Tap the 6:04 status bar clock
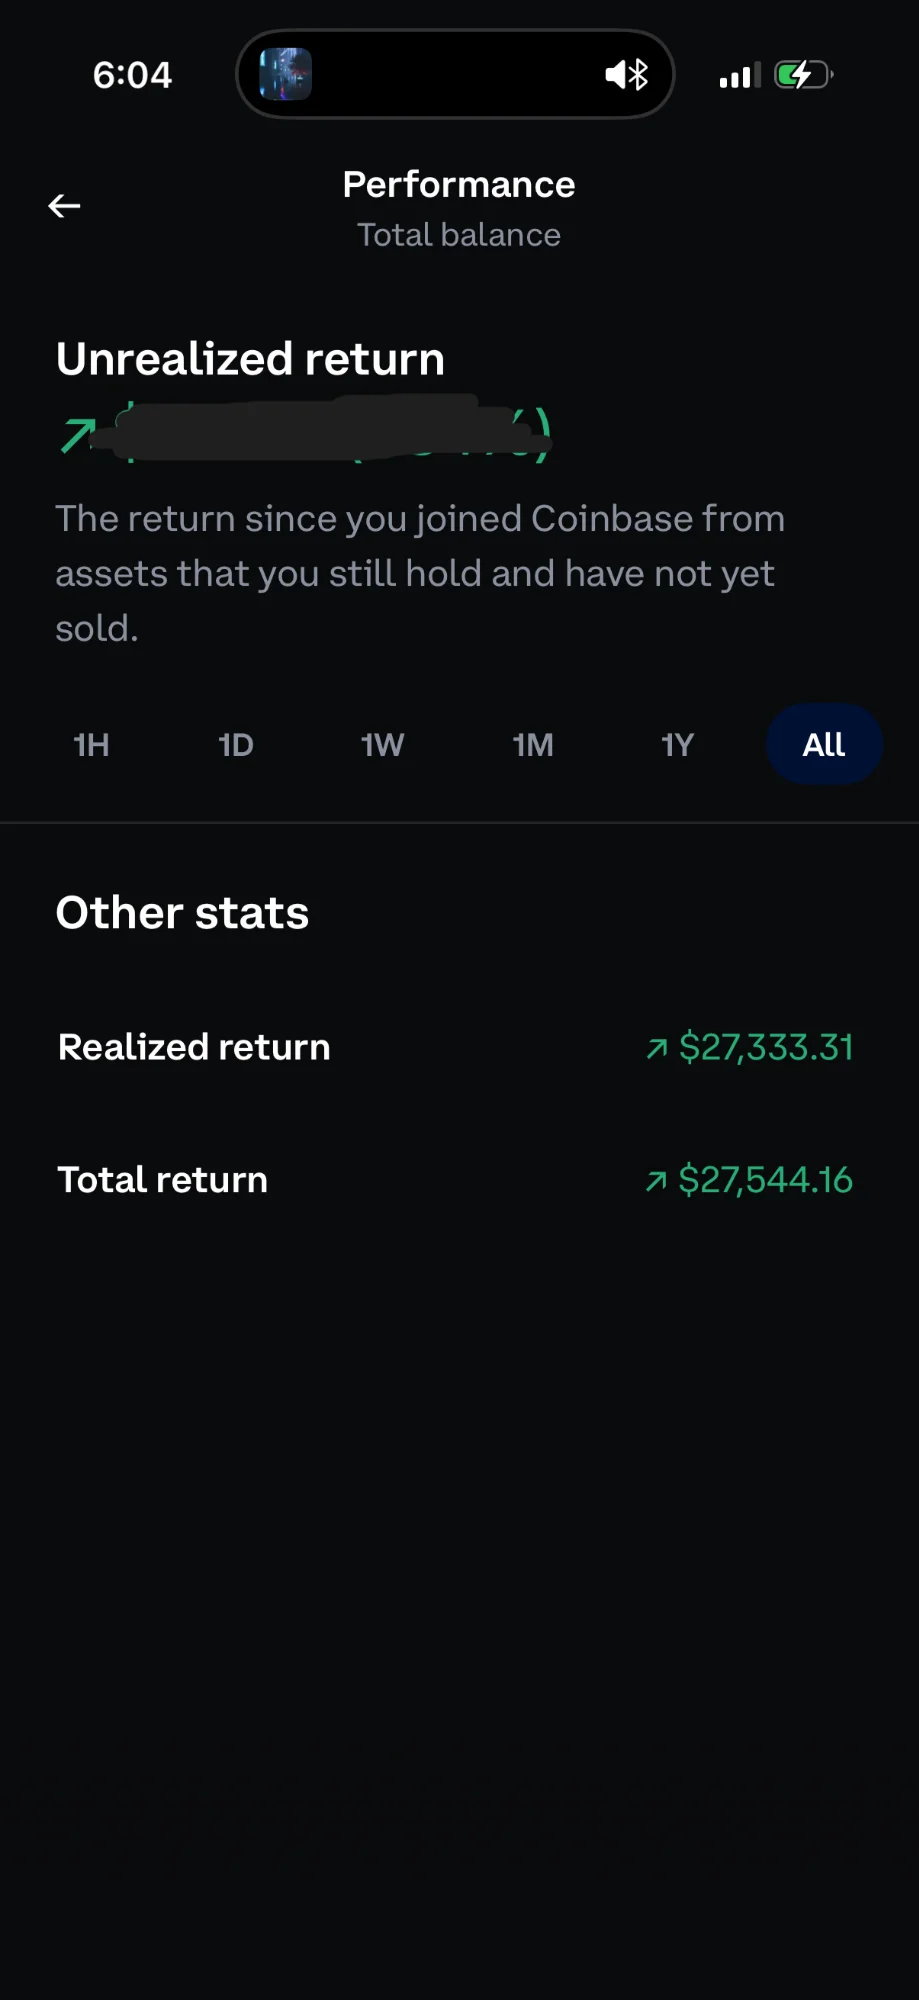Image resolution: width=919 pixels, height=2000 pixels. (x=132, y=75)
